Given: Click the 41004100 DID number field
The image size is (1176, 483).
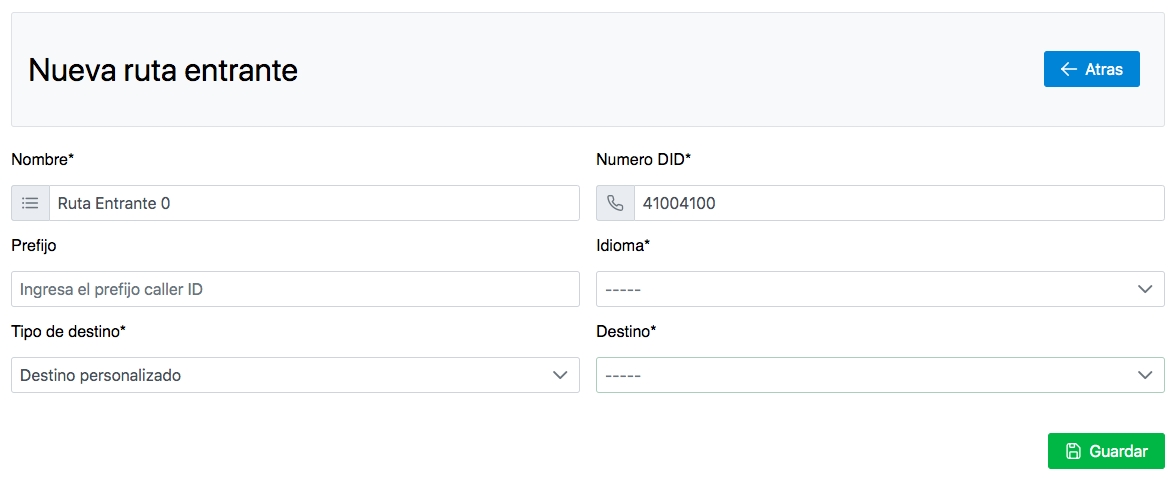Looking at the screenshot, I should pos(899,203).
